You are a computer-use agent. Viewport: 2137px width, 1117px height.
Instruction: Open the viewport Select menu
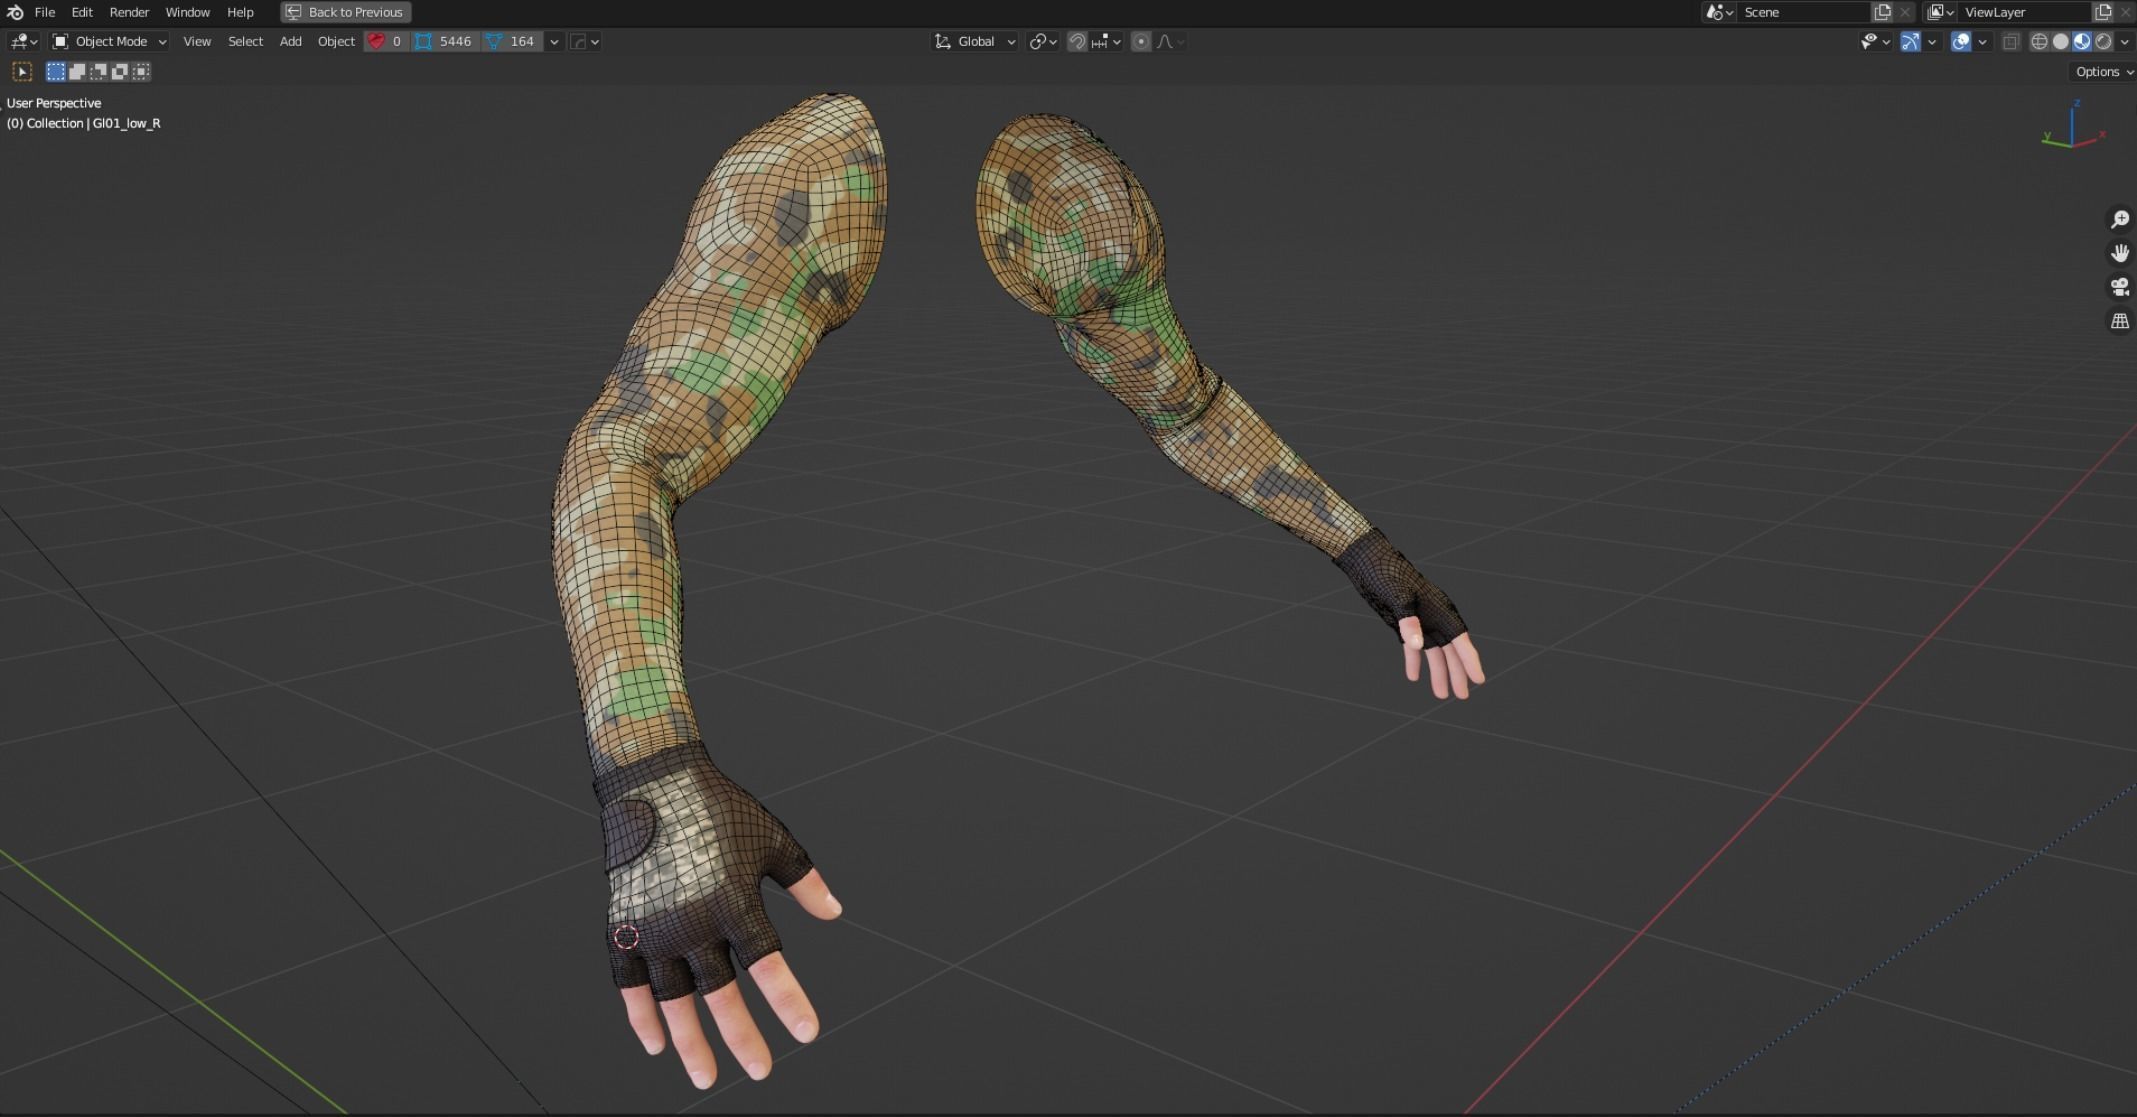tap(245, 41)
